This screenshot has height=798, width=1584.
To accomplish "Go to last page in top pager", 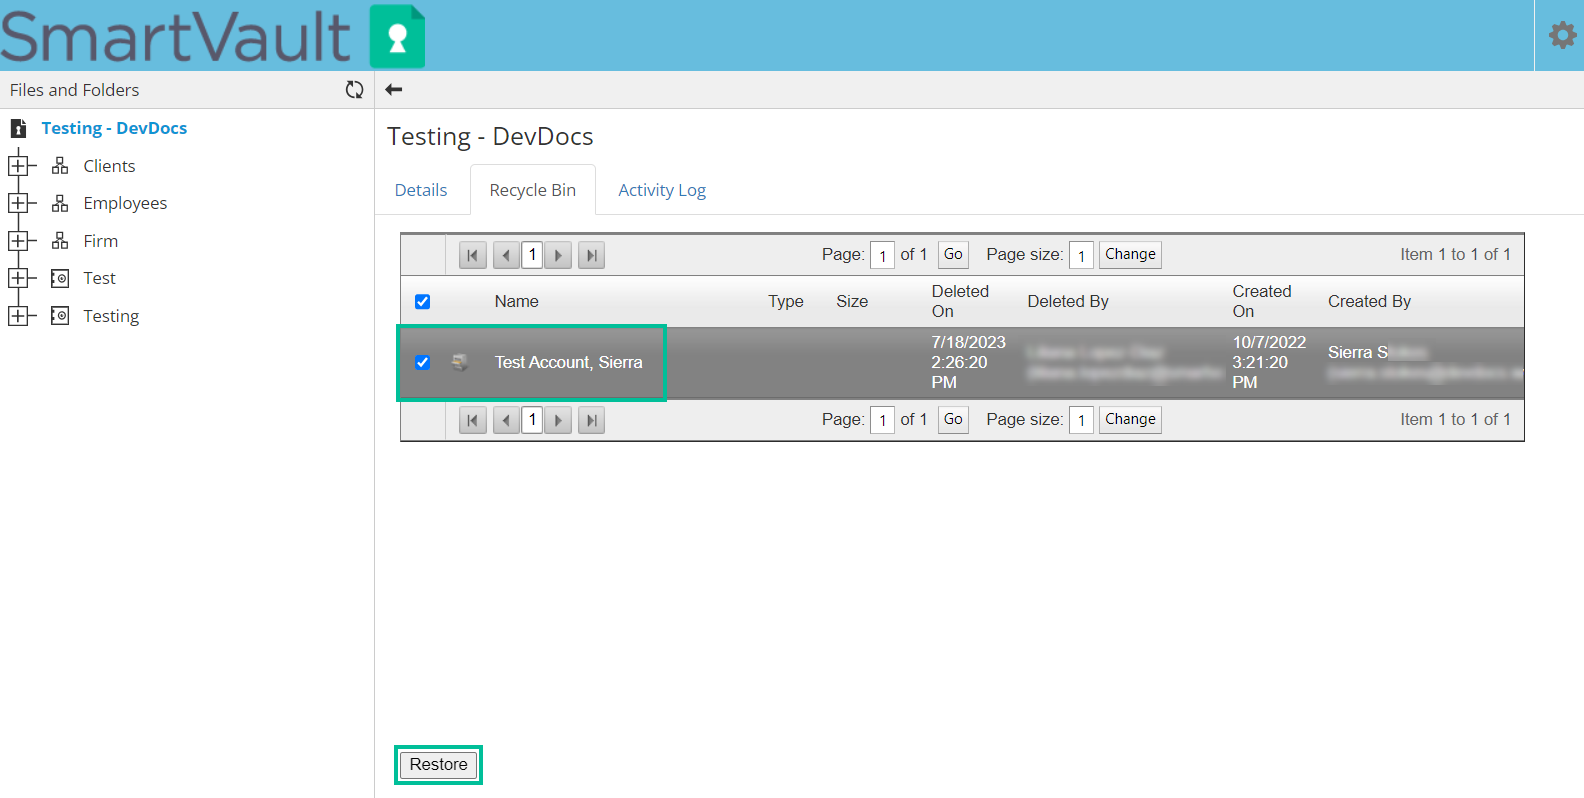I will point(592,255).
